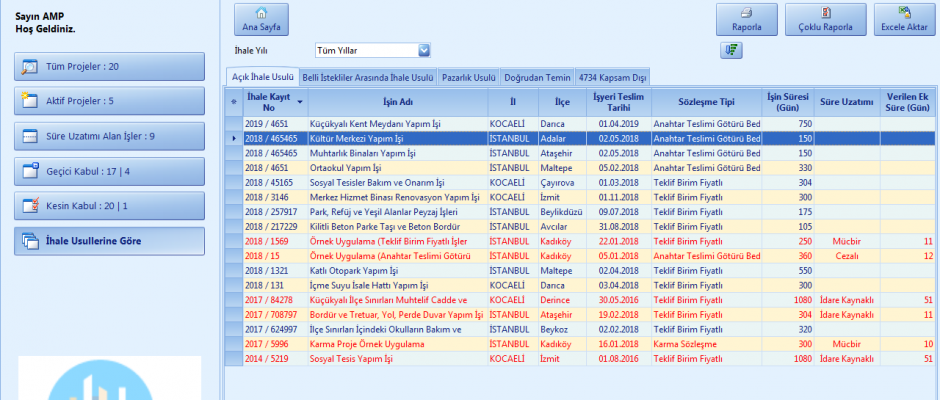The width and height of the screenshot is (940, 400).
Task: Expand the İhale Yılı dropdown
Action: coord(423,50)
